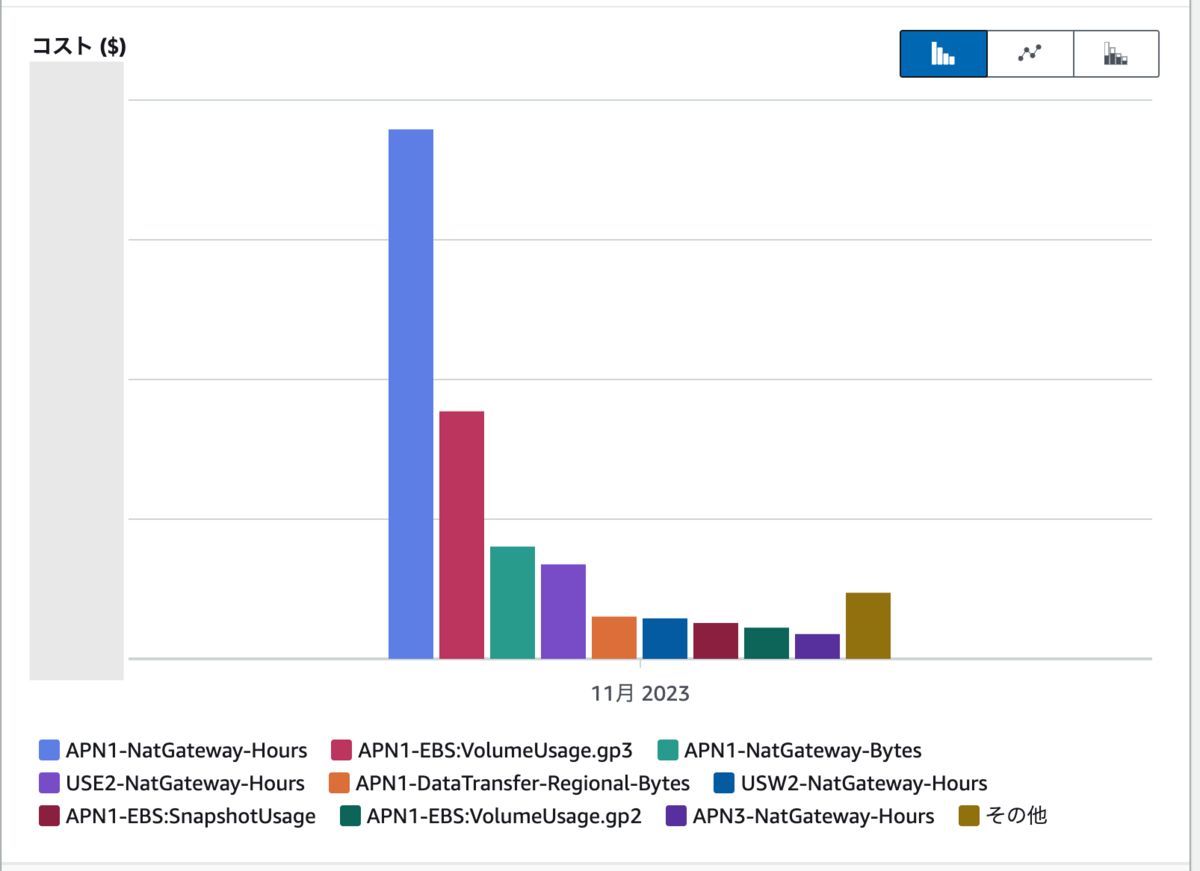The height and width of the screenshot is (871, 1200).
Task: Select the maroon EBS:SnapshotUsage bar
Action: click(716, 641)
